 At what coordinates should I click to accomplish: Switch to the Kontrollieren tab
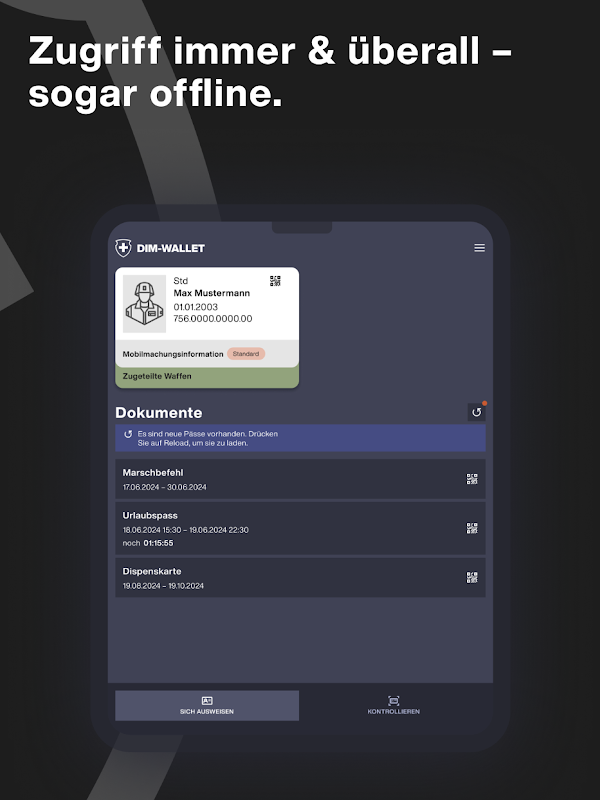click(393, 706)
